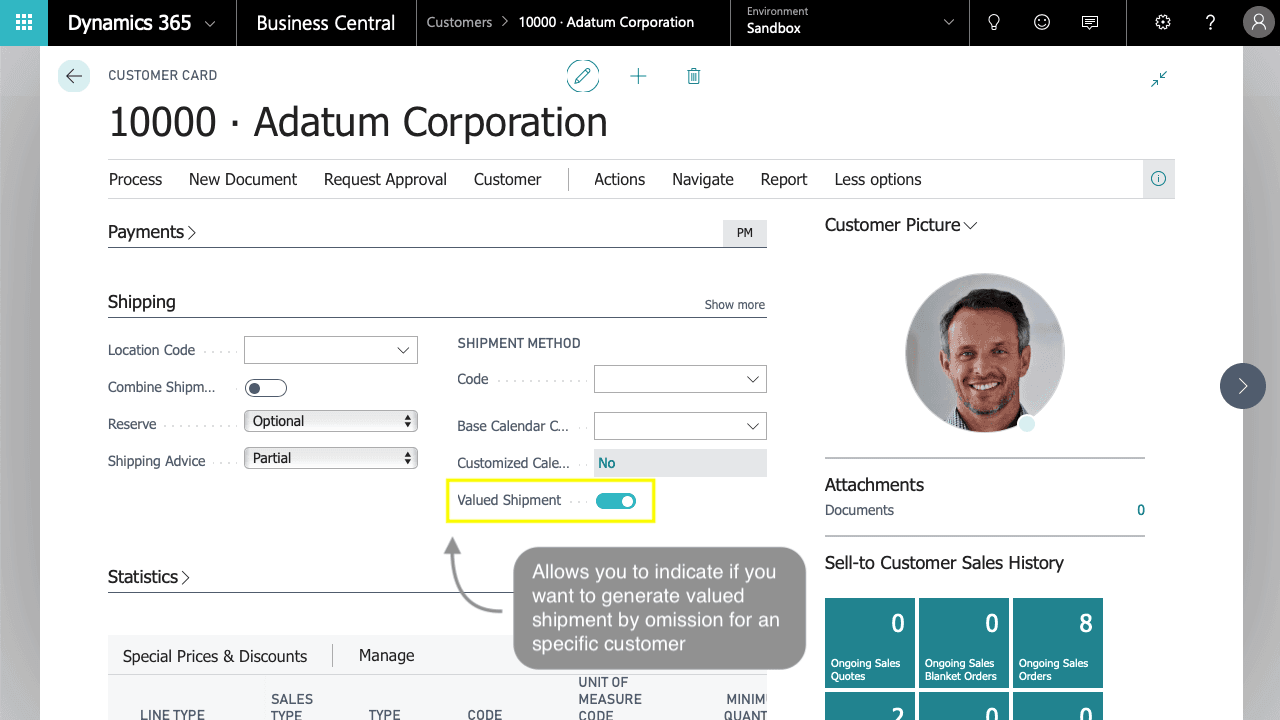The width and height of the screenshot is (1280, 720).
Task: Collapse page using the shrink arrows icon
Action: click(x=1159, y=79)
